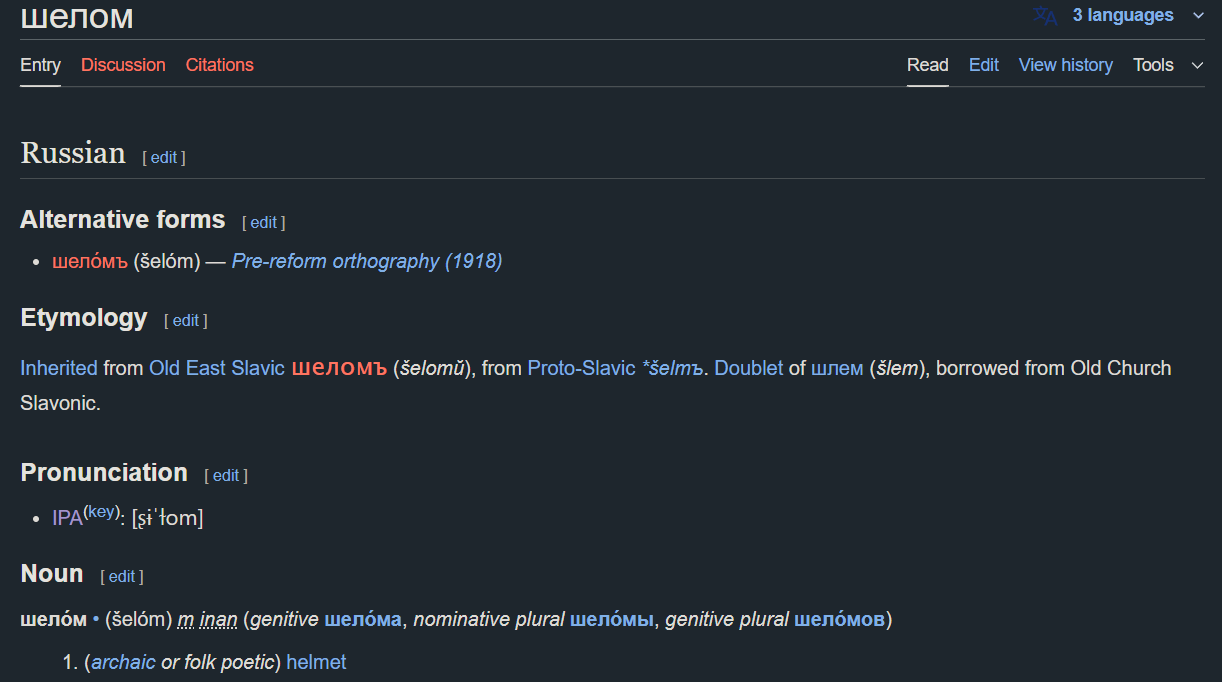Click the bold headword шело́м
1222x682 pixels.
tap(54, 620)
